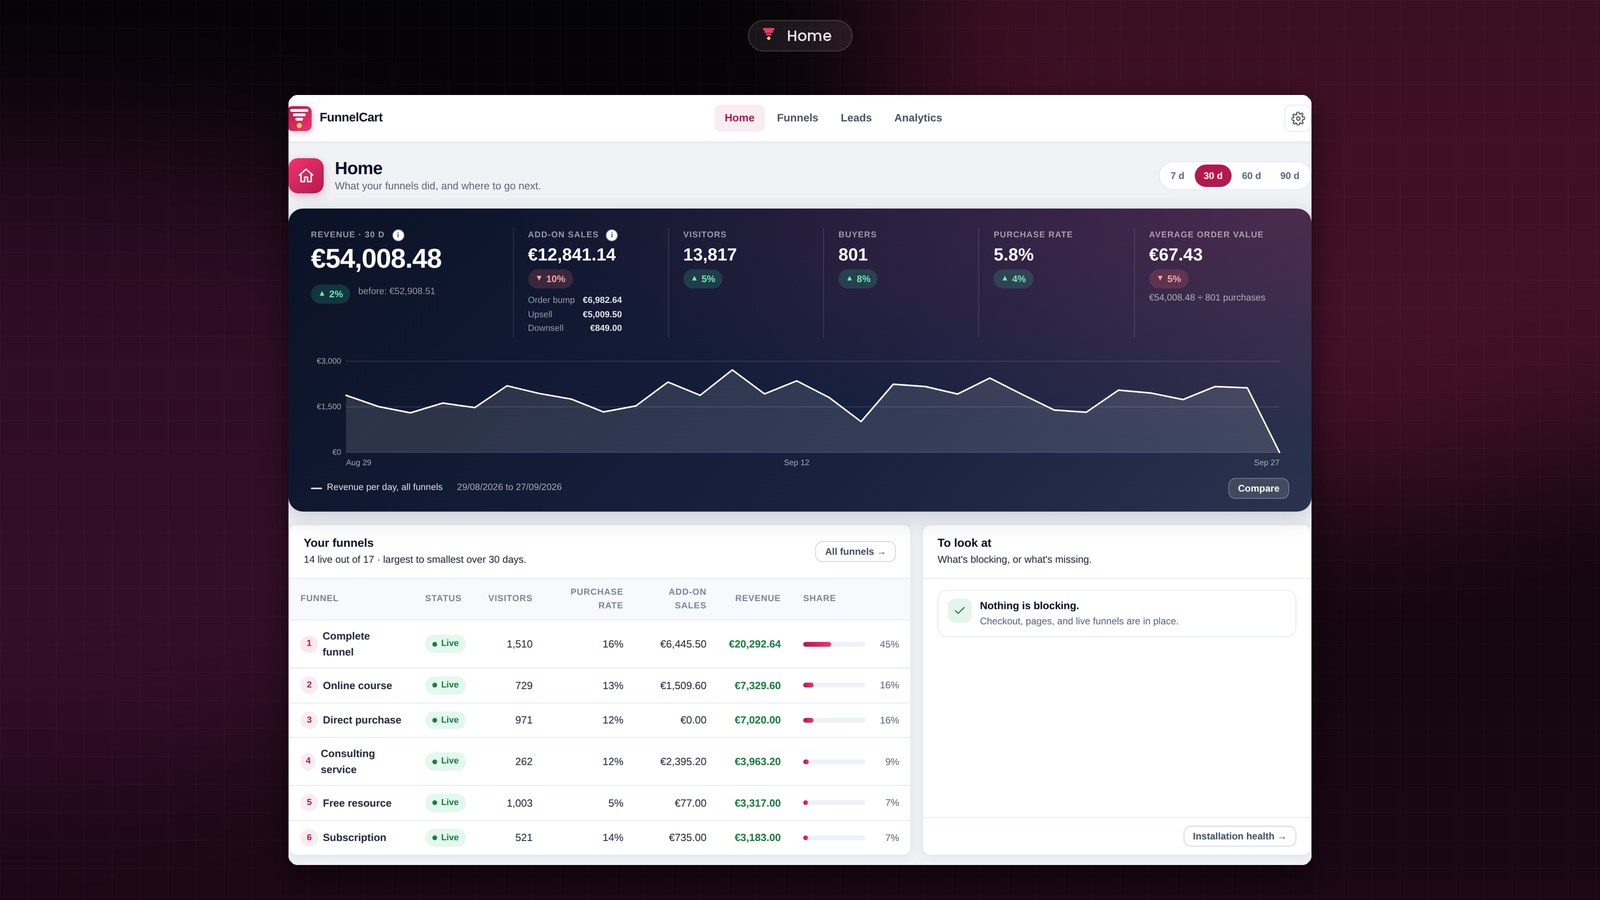
Task: Click the pink Home page icon
Action: pos(306,176)
